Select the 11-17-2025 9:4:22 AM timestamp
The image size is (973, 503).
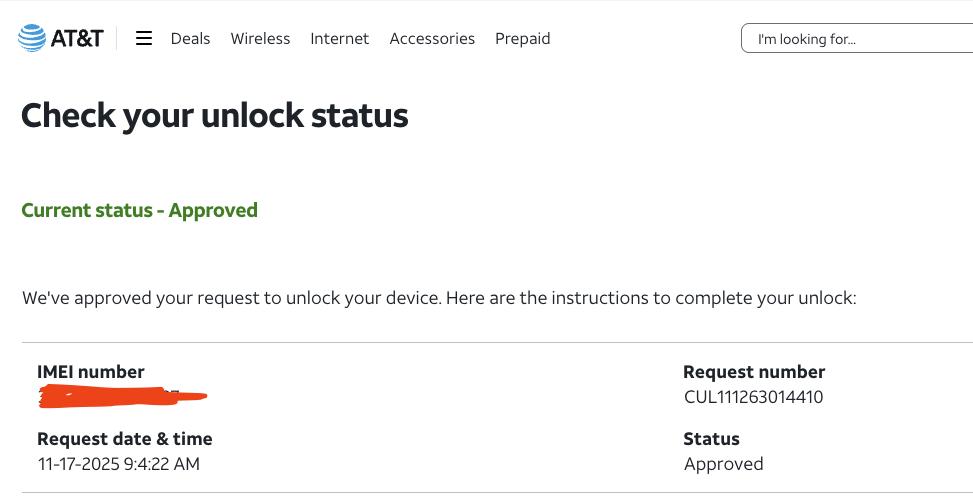coord(119,464)
